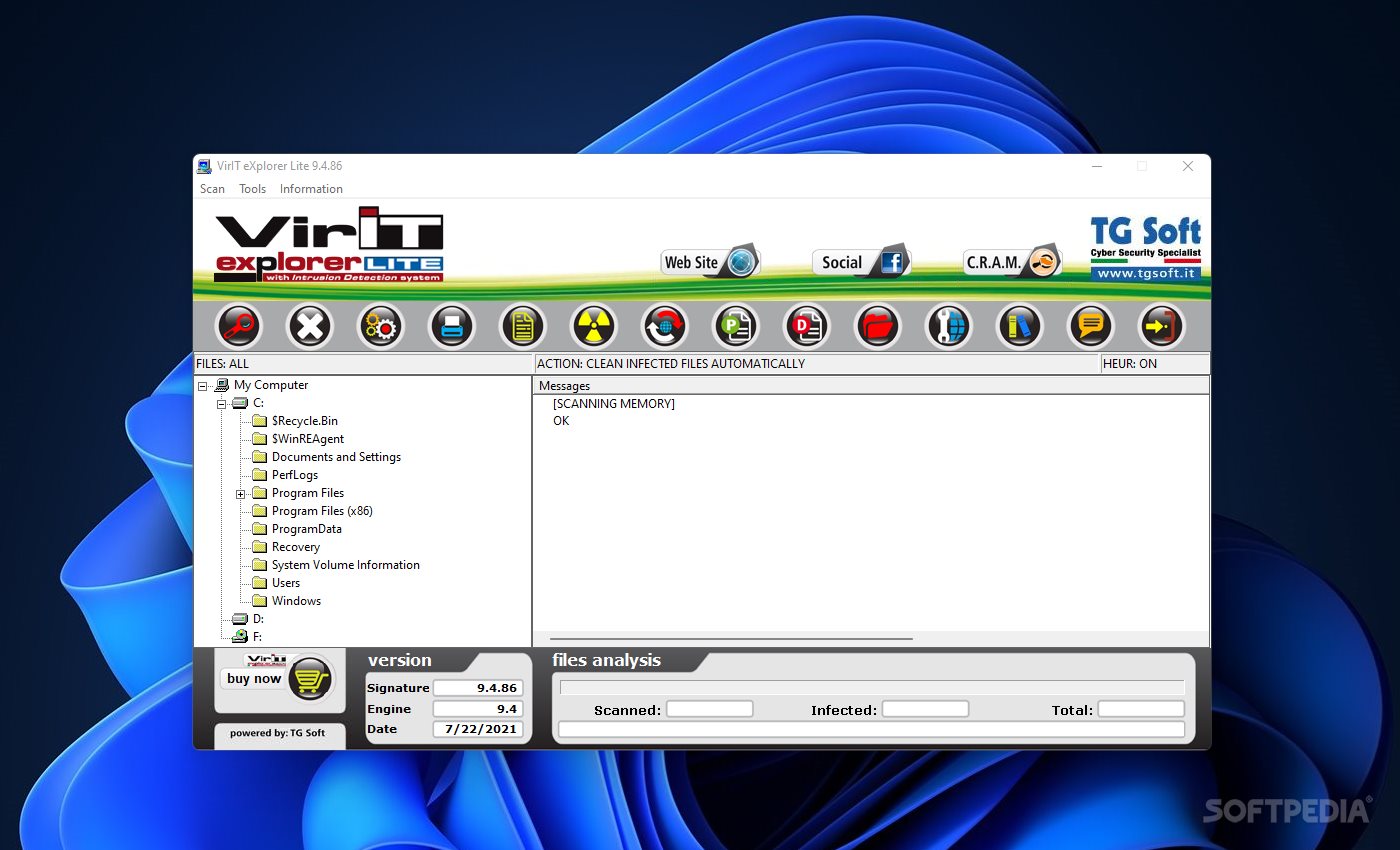The width and height of the screenshot is (1400, 850).
Task: Open the books help icon
Action: (x=1020, y=326)
